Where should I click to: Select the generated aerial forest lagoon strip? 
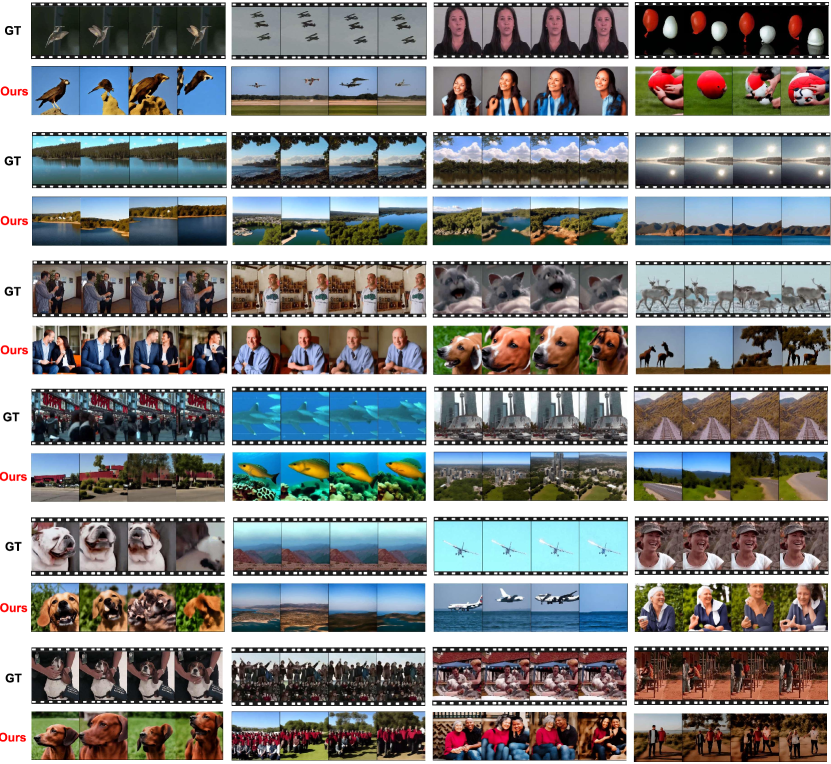click(531, 221)
